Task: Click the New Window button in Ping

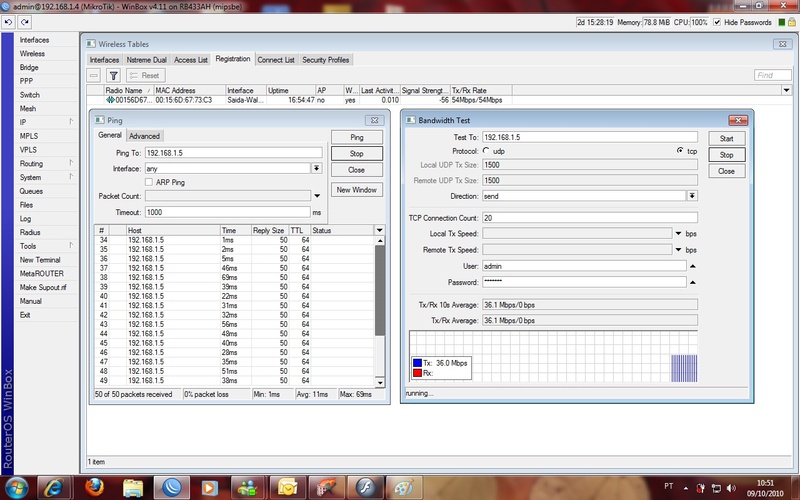Action: coord(357,189)
